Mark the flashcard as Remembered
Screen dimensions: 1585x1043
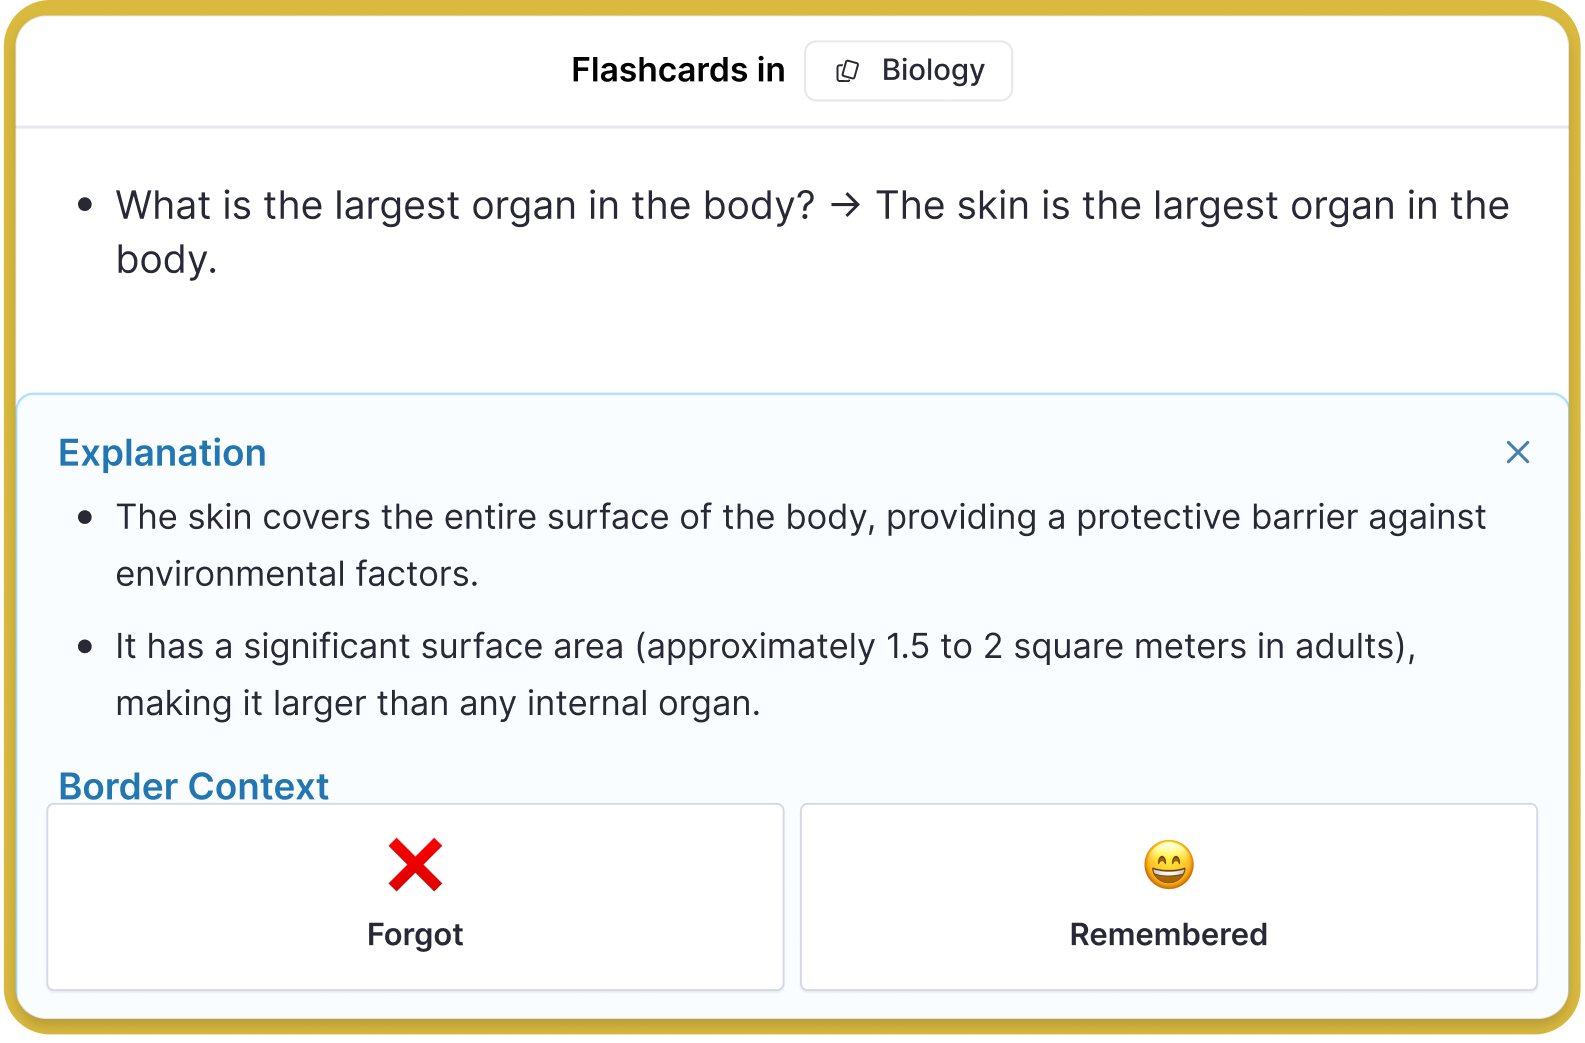coord(1168,897)
